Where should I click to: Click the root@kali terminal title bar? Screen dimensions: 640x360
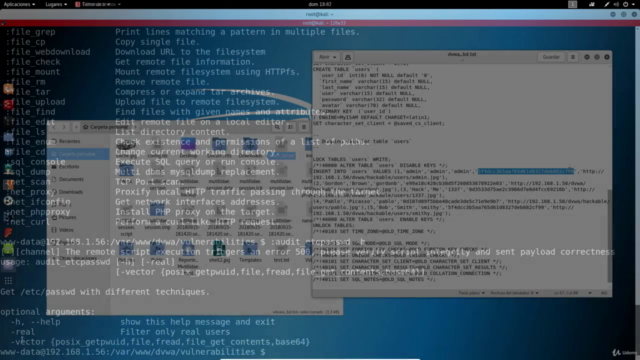coord(320,14)
